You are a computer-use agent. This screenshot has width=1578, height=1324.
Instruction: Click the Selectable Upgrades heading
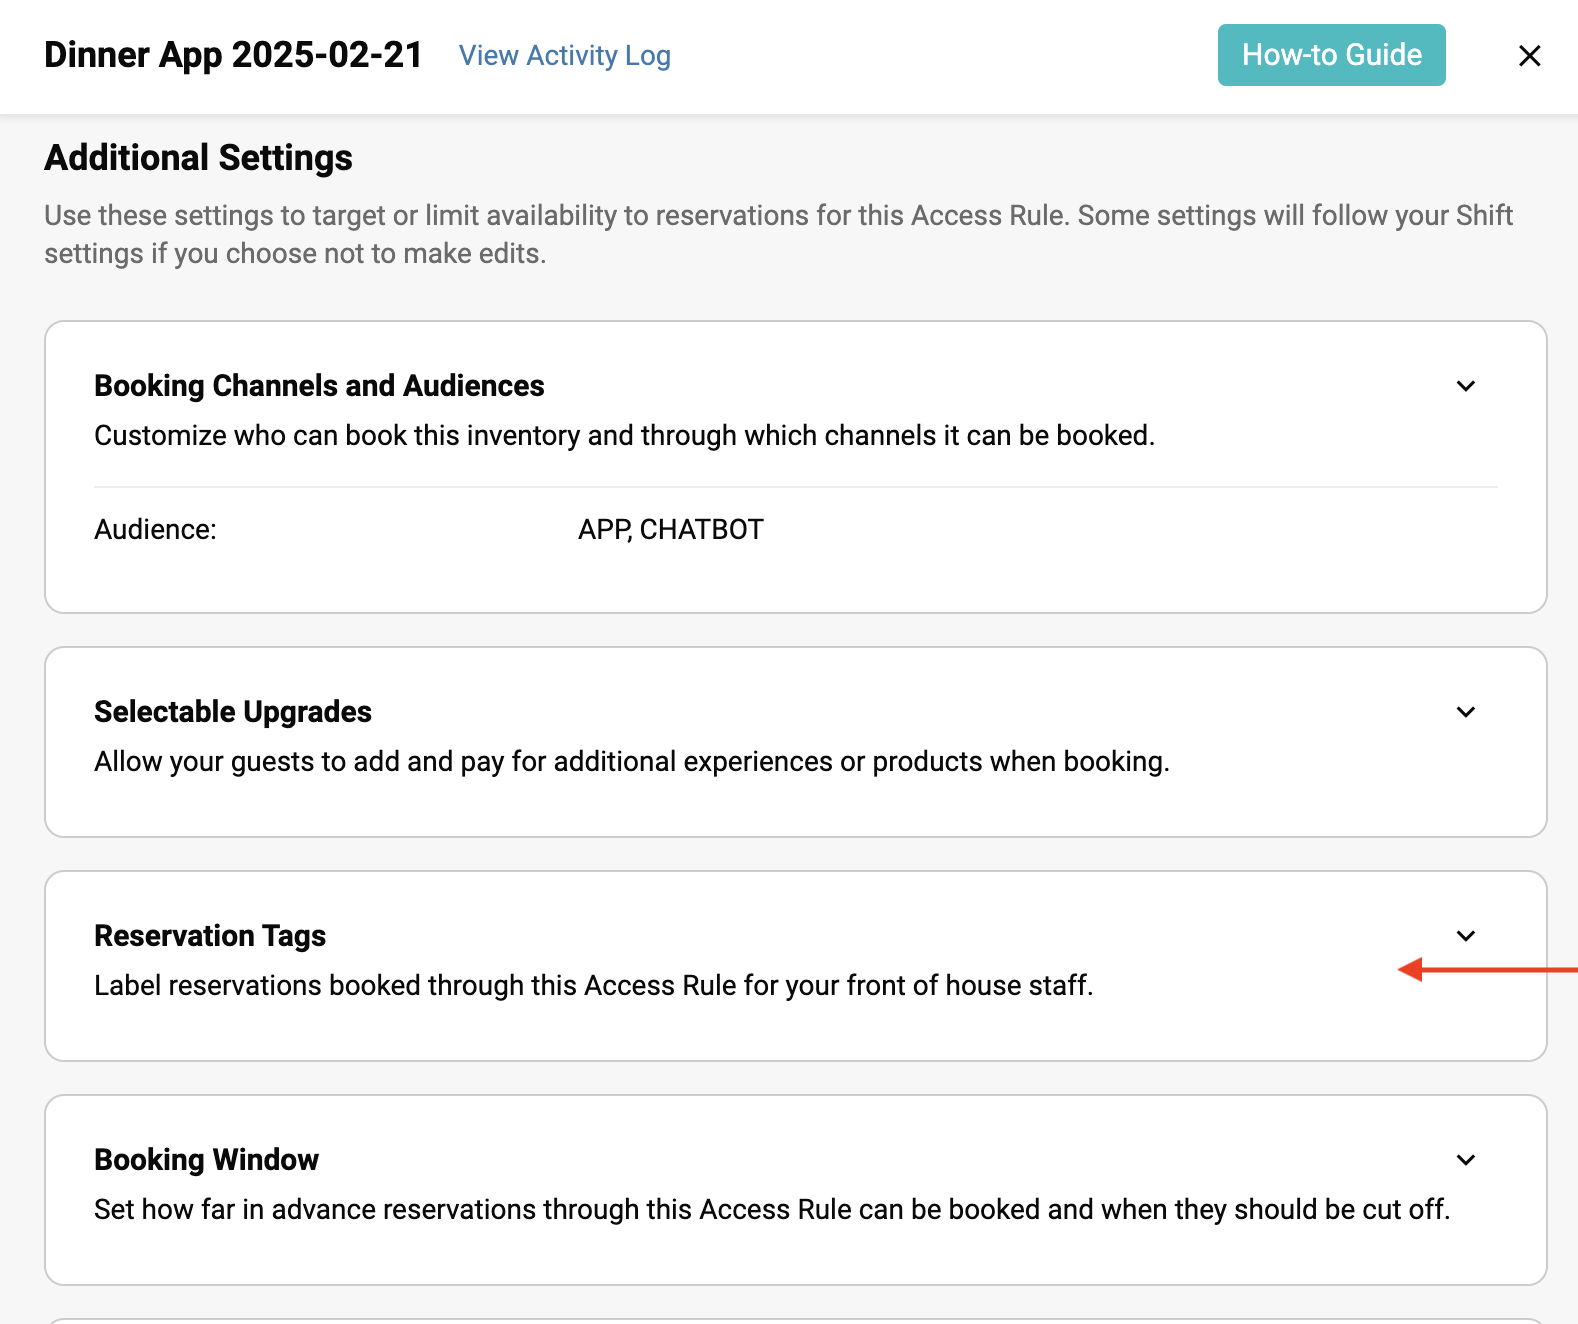233,712
